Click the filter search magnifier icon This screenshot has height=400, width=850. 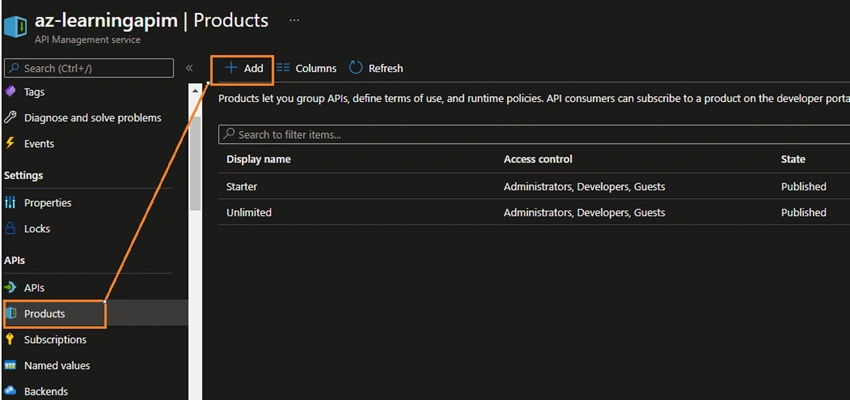point(229,134)
